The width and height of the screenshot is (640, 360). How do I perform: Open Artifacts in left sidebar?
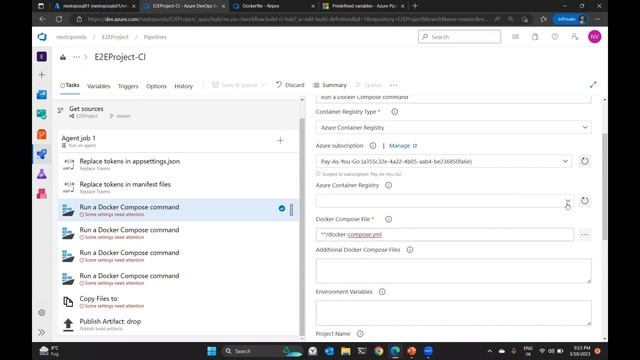pos(42,194)
